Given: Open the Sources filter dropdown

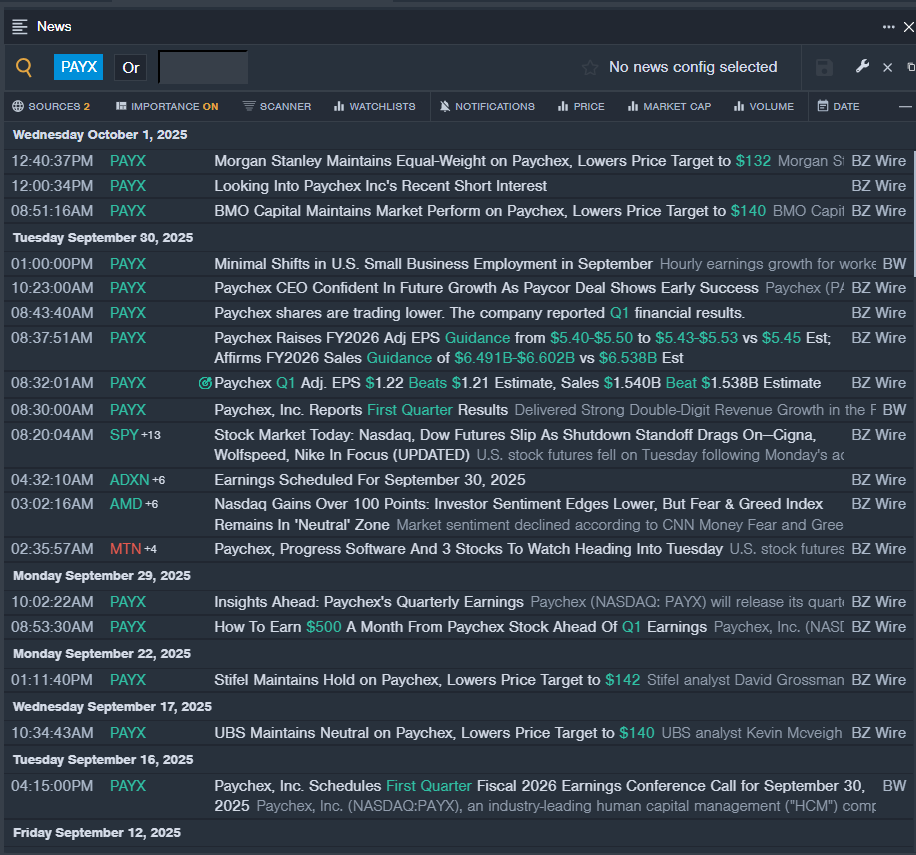Looking at the screenshot, I should point(51,106).
